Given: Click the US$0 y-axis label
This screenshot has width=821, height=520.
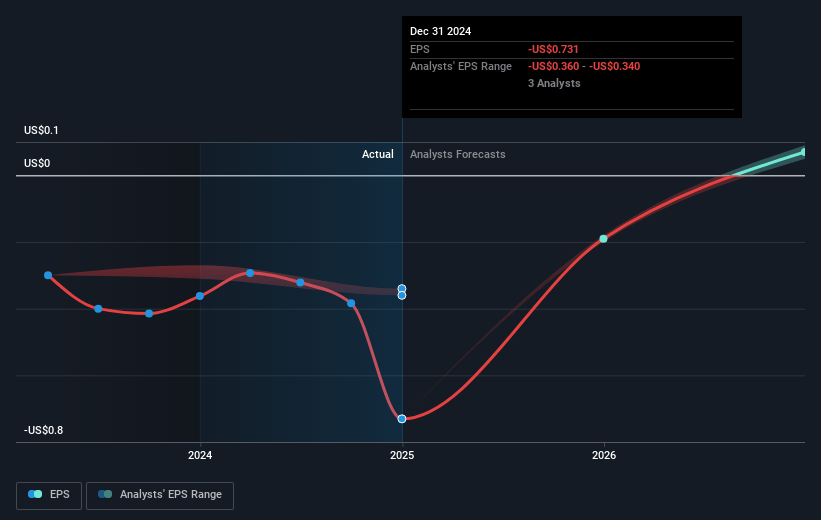Looking at the screenshot, I should (37, 163).
